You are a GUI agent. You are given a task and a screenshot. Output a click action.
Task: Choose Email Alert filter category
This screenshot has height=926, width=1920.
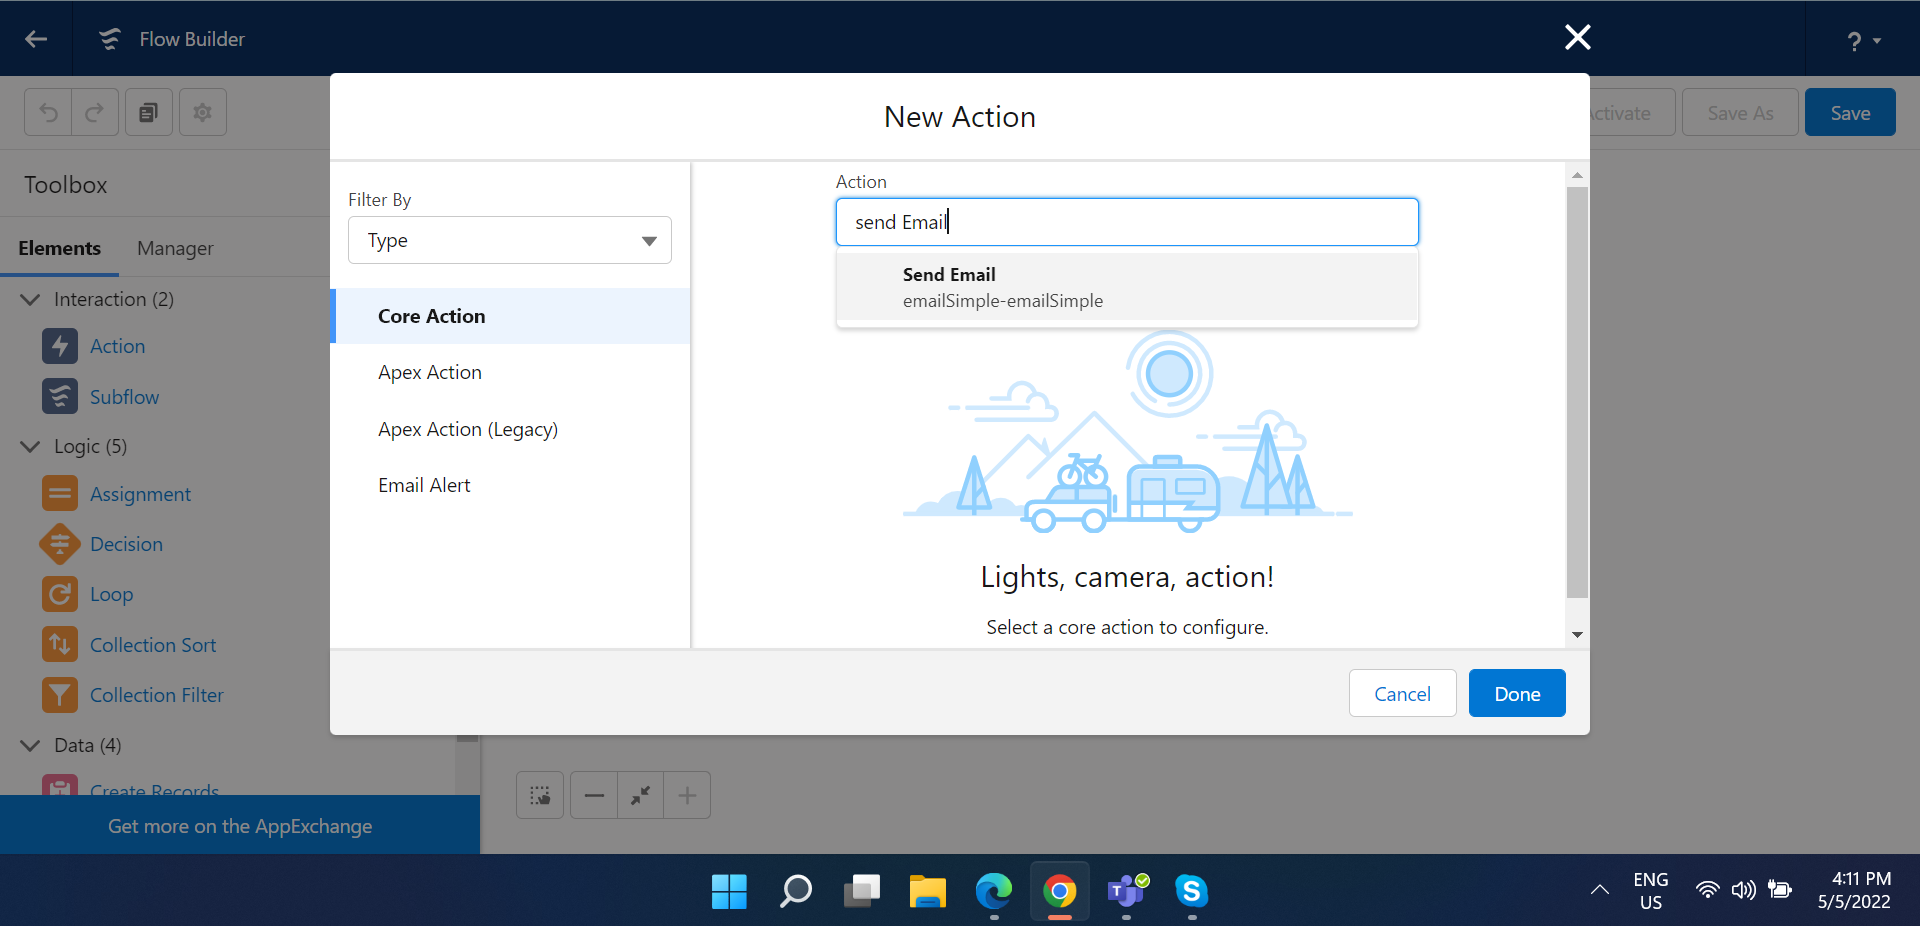pyautogui.click(x=424, y=485)
